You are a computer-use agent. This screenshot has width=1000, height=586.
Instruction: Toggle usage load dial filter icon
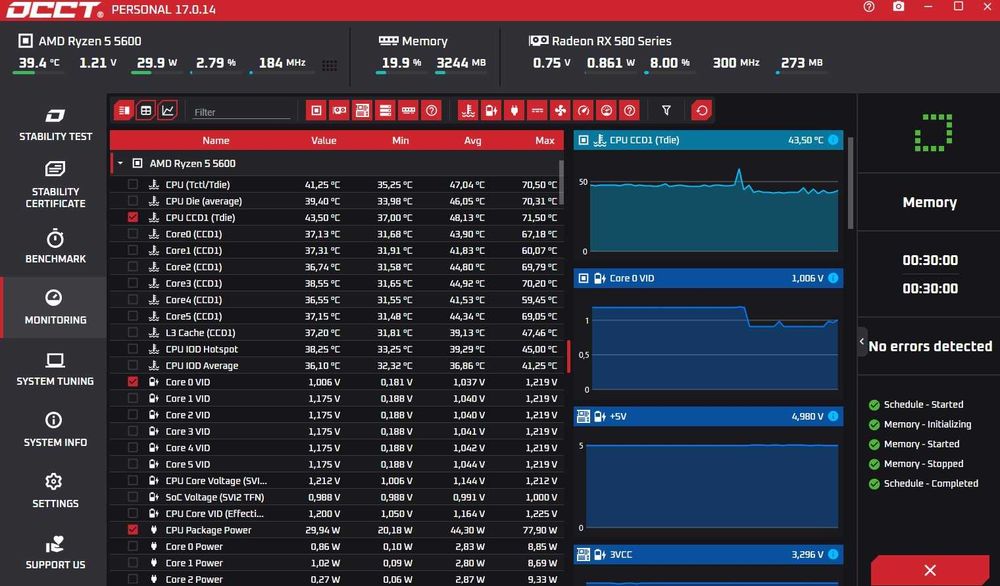coord(606,111)
